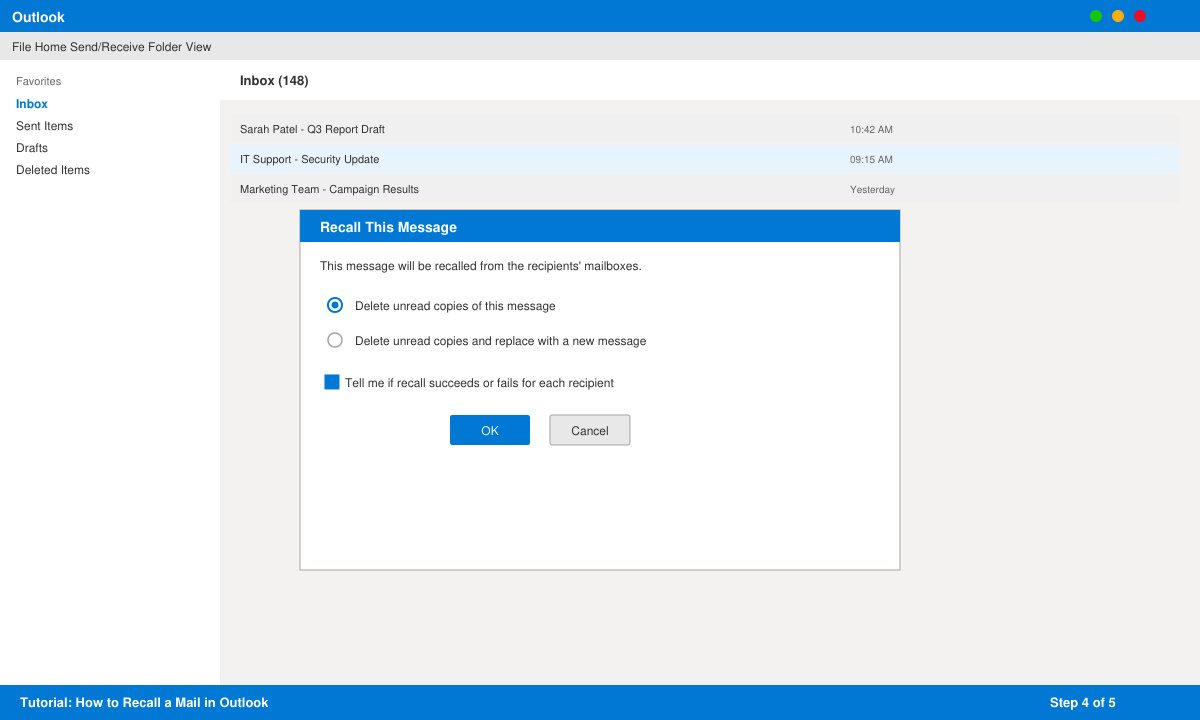Screen dimensions: 1200x720
Task: Open Sarah Patel Q3 Report Draft email
Action: (705, 129)
